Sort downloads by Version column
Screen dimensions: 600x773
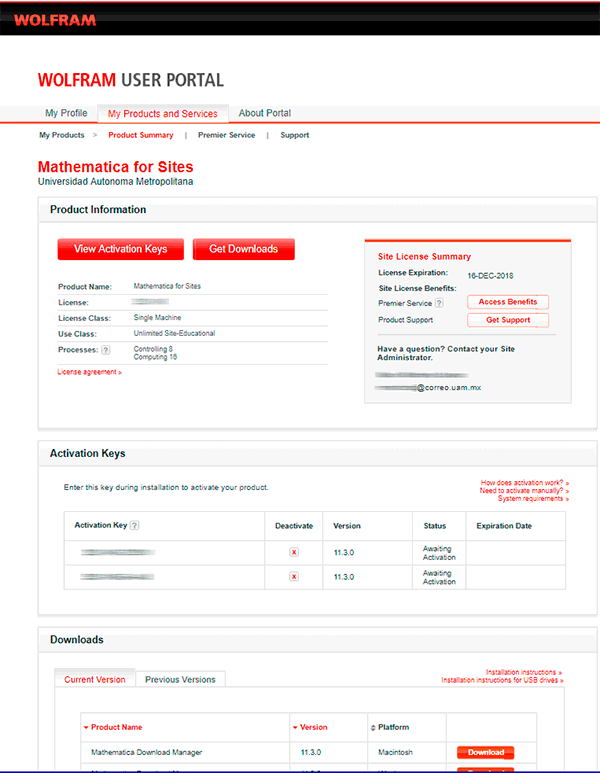point(311,727)
